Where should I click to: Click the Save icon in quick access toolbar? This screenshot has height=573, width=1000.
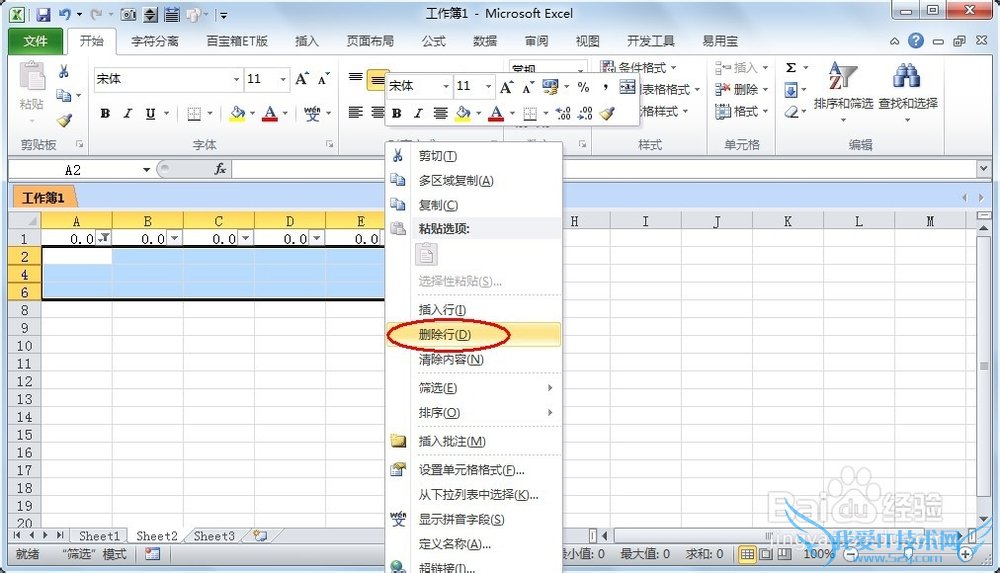pos(43,14)
